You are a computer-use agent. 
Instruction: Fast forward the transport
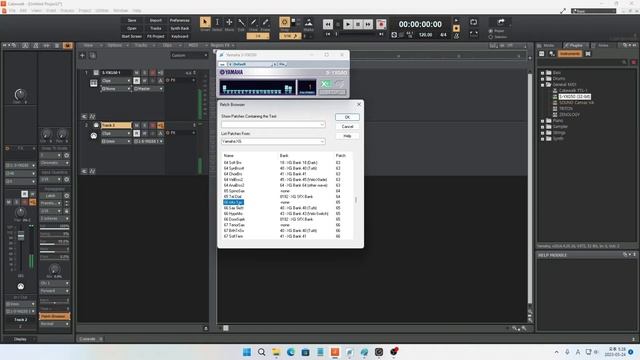coord(368,24)
